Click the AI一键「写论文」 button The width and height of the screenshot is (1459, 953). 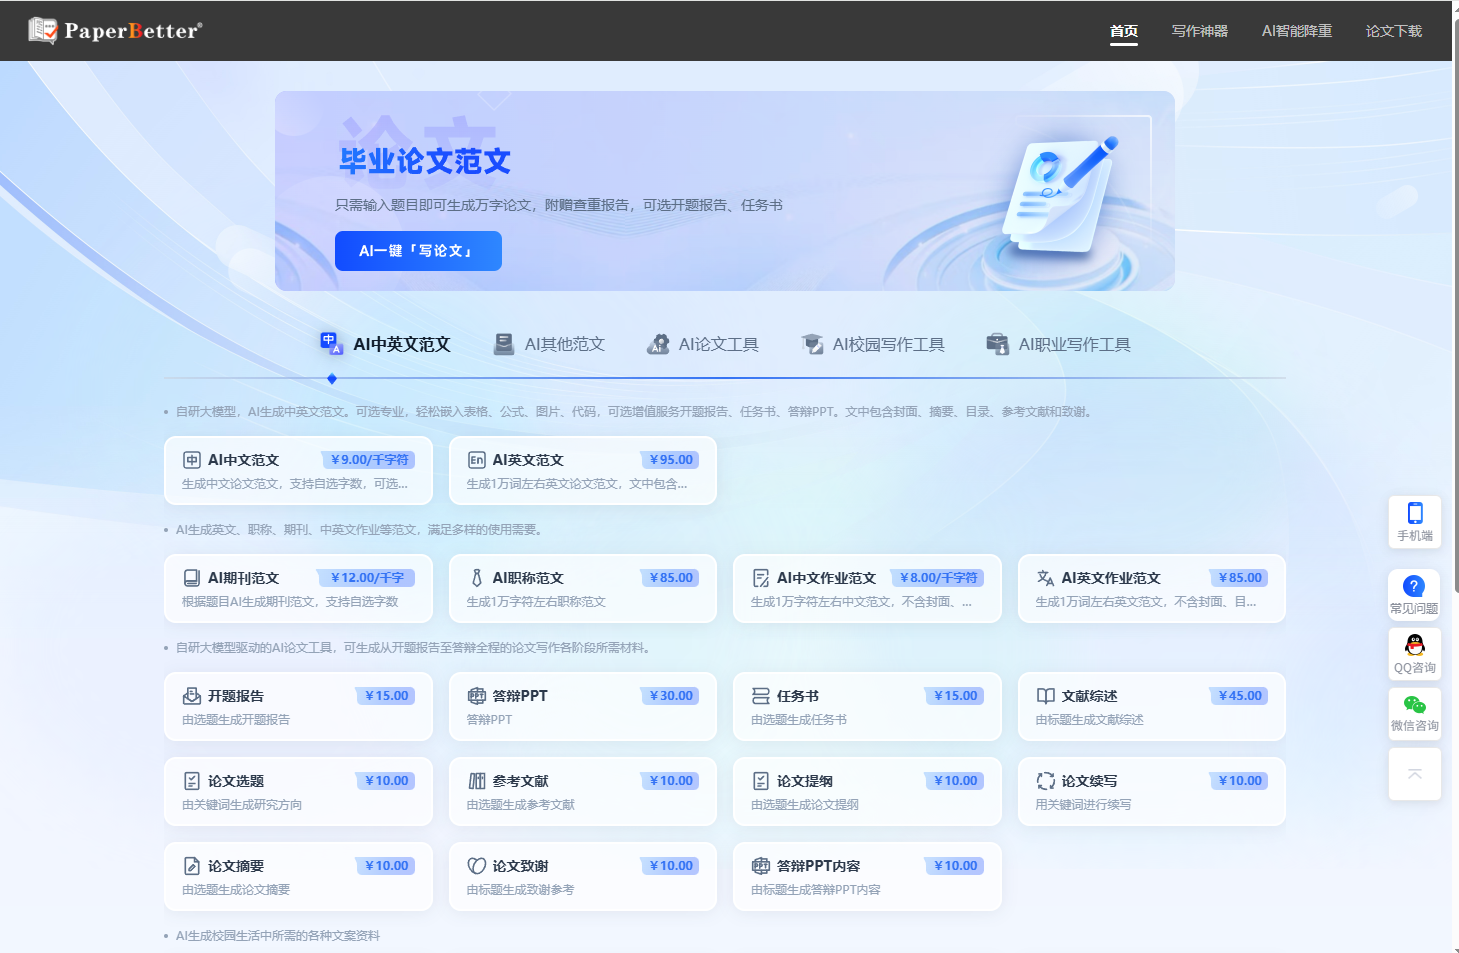418,251
